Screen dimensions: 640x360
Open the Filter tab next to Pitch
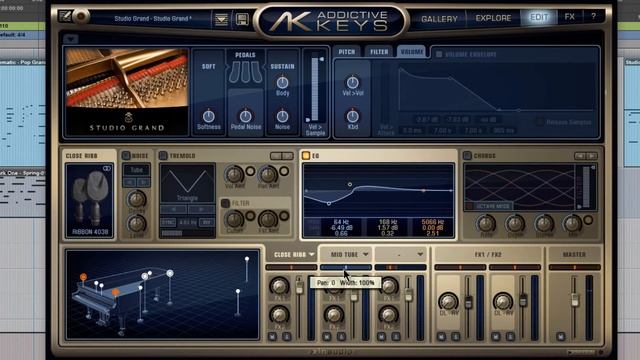pos(379,52)
